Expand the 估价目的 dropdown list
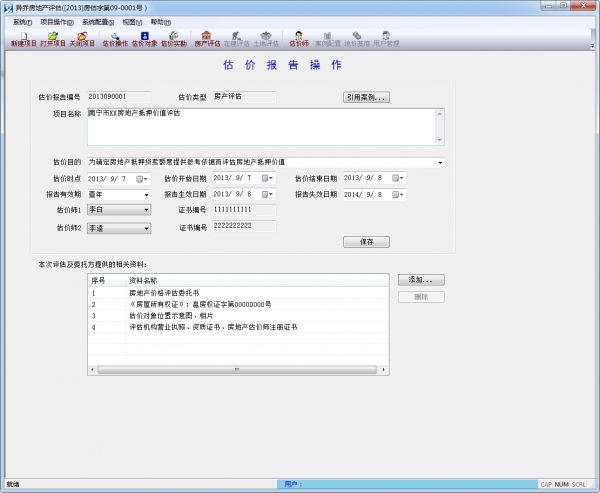The width and height of the screenshot is (600, 493). coord(440,163)
